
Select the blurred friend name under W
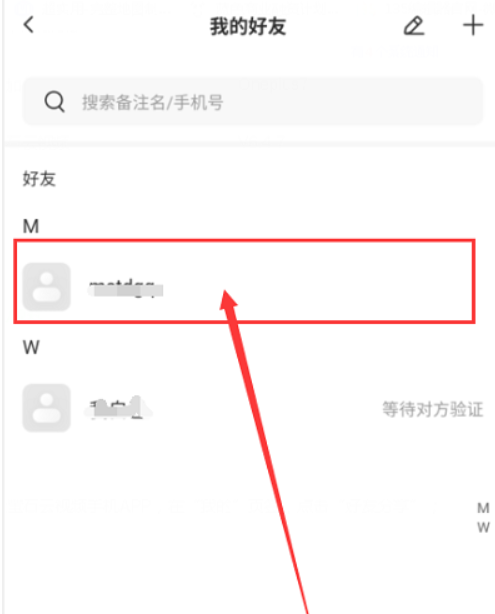[117, 408]
